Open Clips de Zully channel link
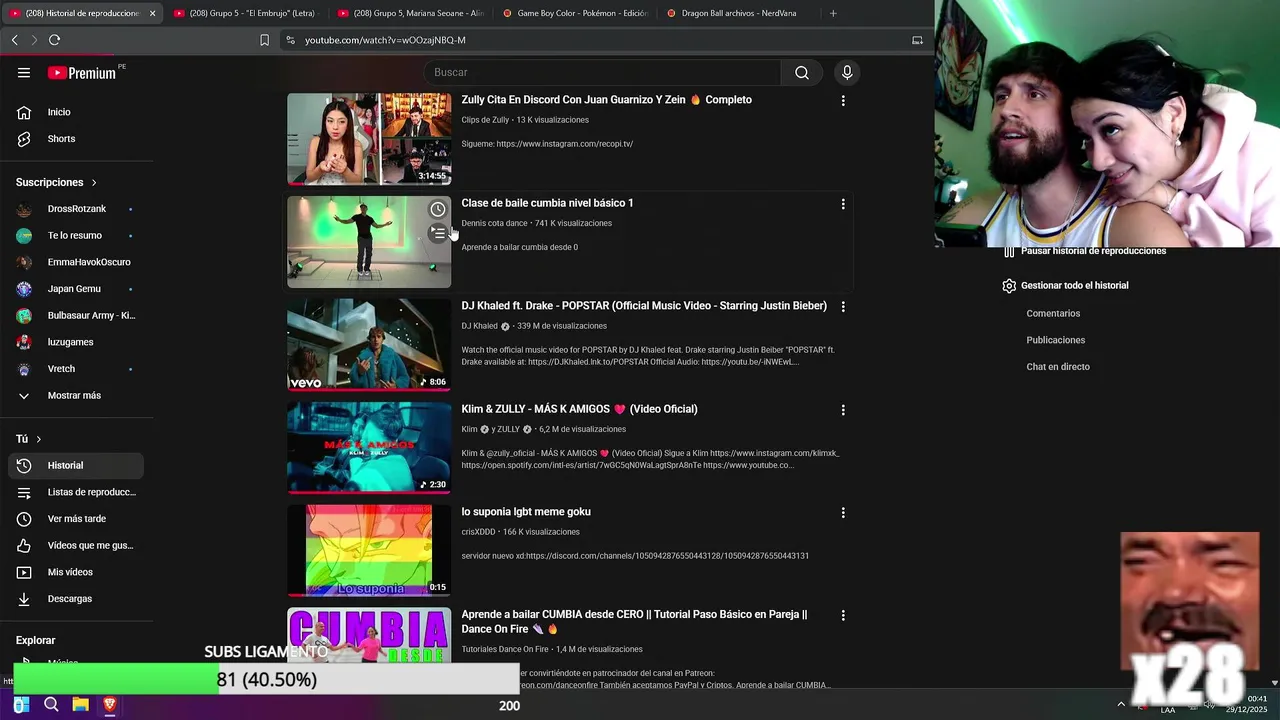This screenshot has width=1280, height=720. [485, 120]
